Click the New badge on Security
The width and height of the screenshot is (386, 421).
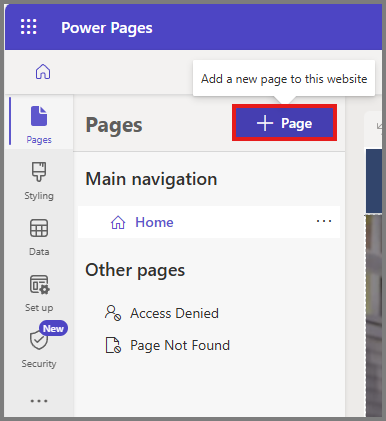pos(53,329)
